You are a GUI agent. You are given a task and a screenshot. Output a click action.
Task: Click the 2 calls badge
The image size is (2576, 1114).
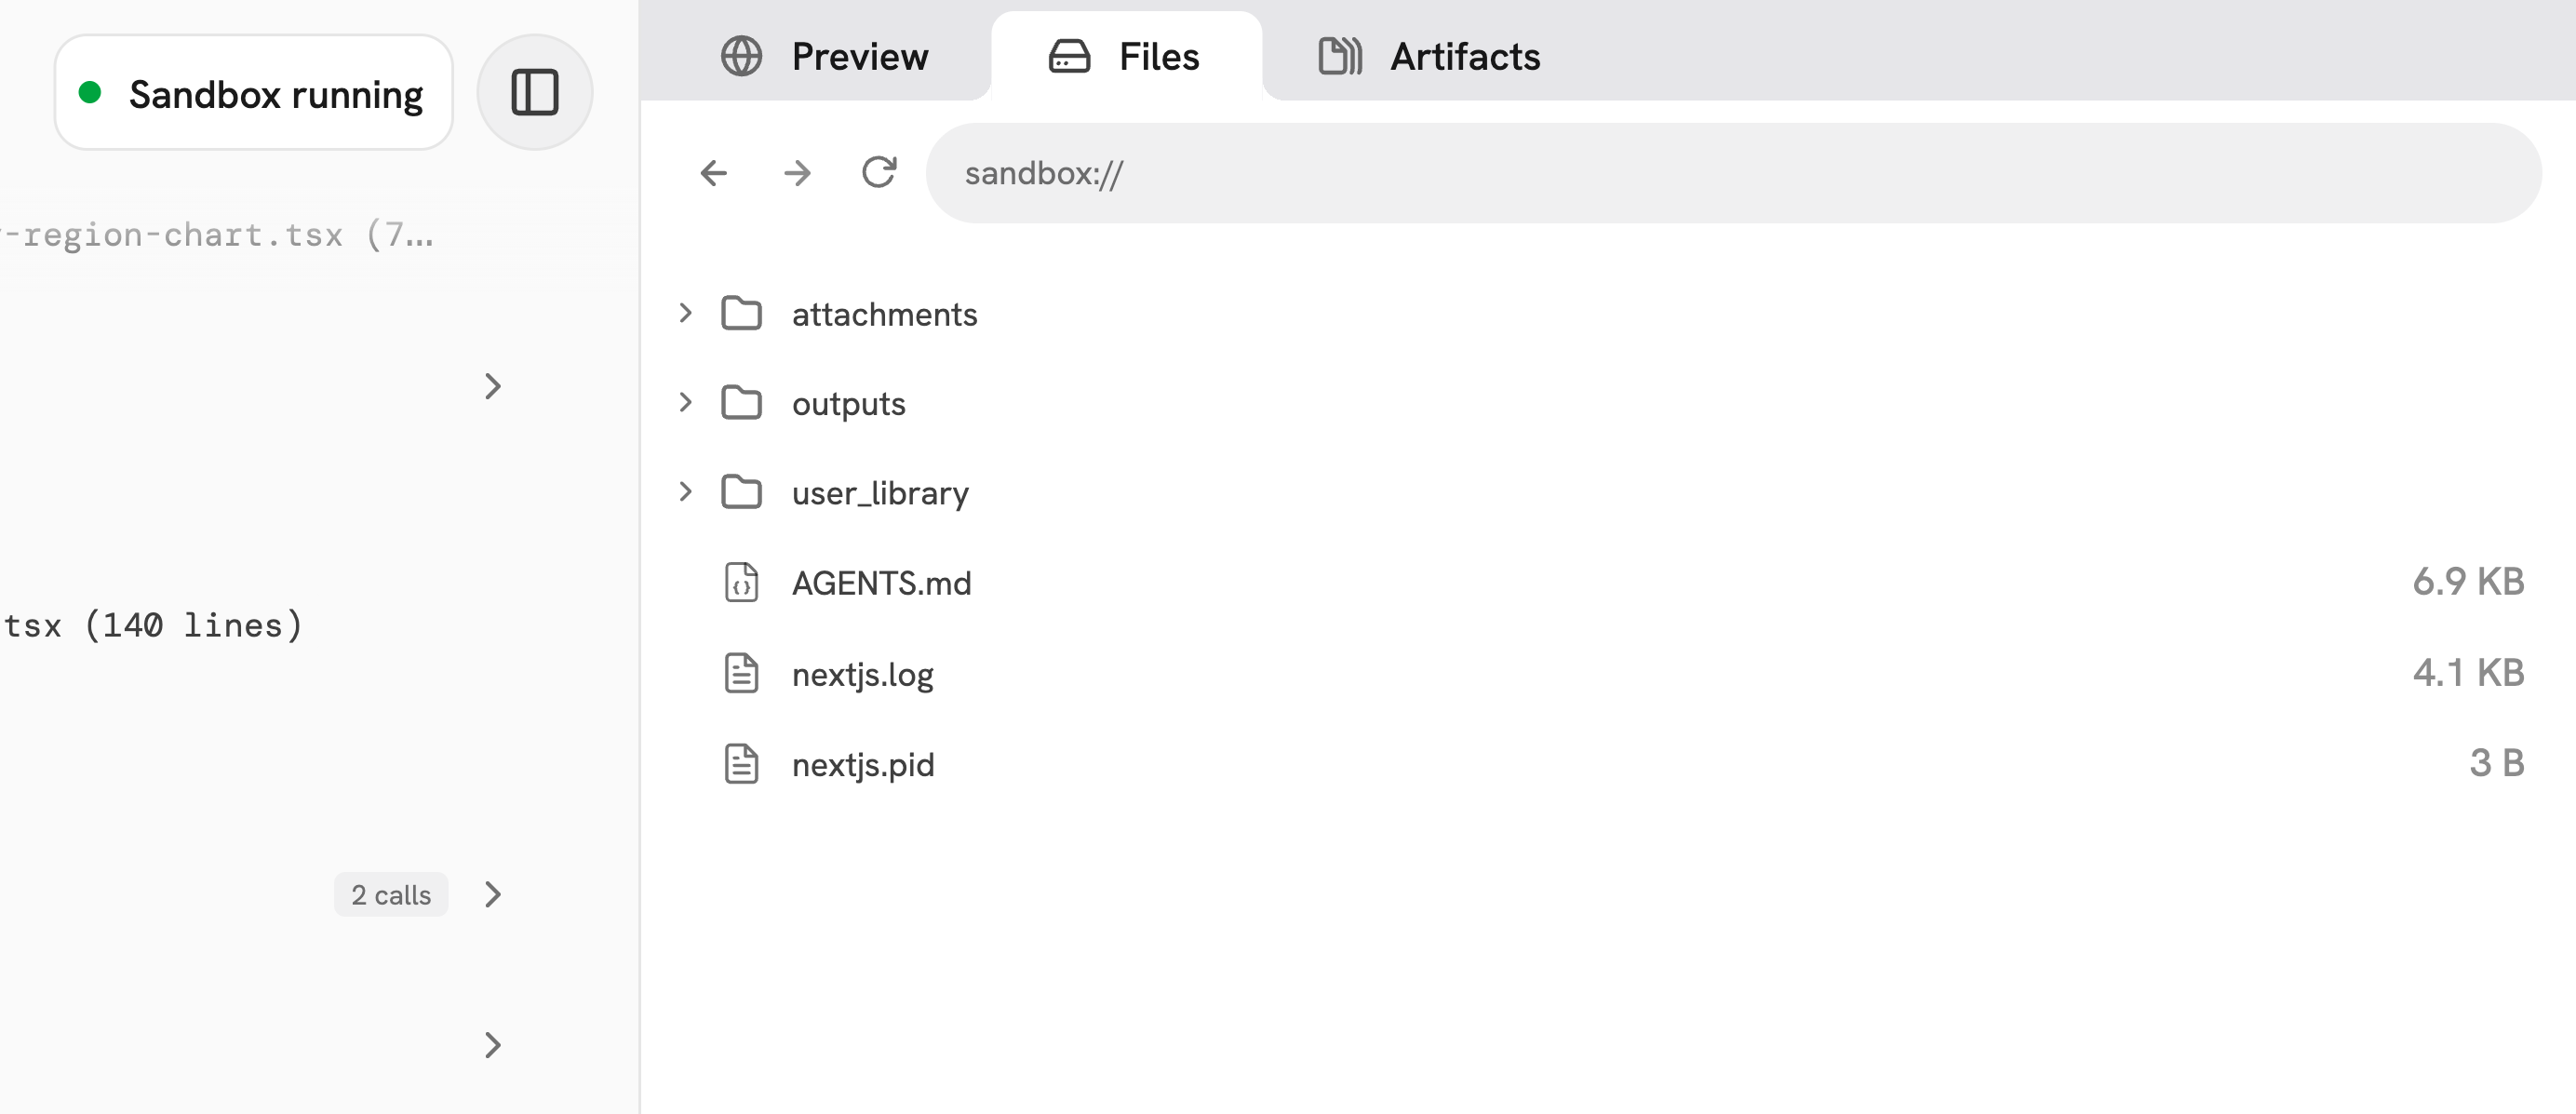tap(391, 894)
